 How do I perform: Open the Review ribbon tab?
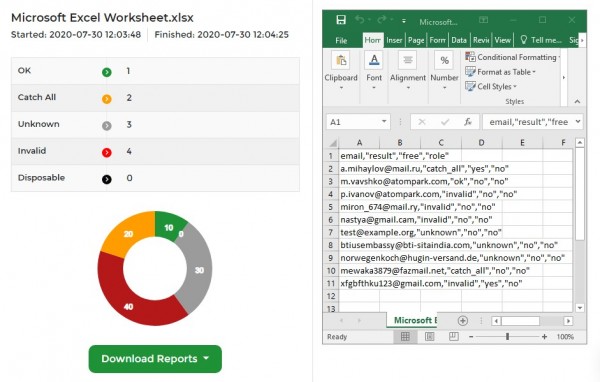pyautogui.click(x=481, y=40)
